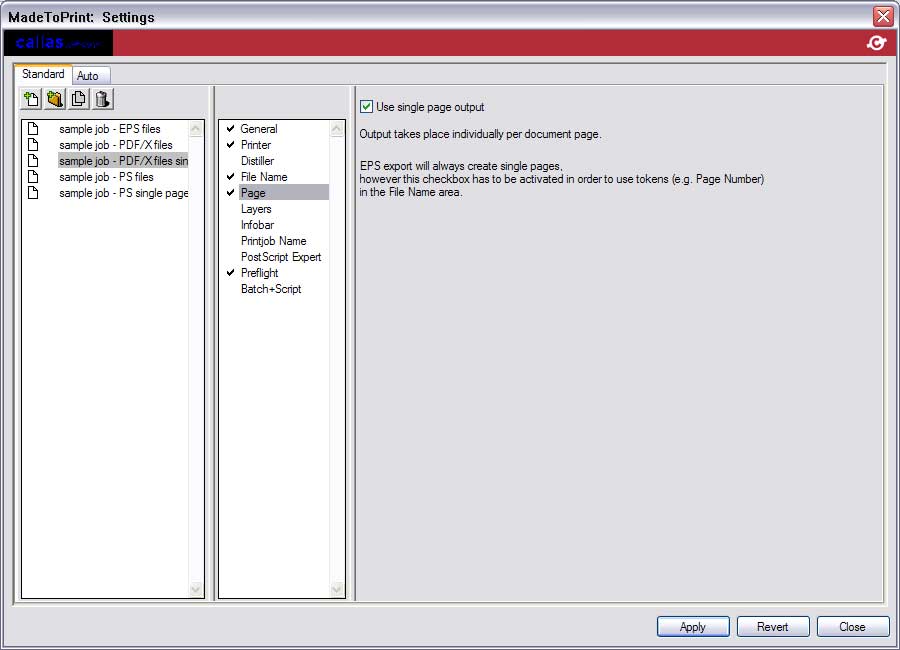Open the PostScript Expert section
900x650 pixels.
coord(281,257)
